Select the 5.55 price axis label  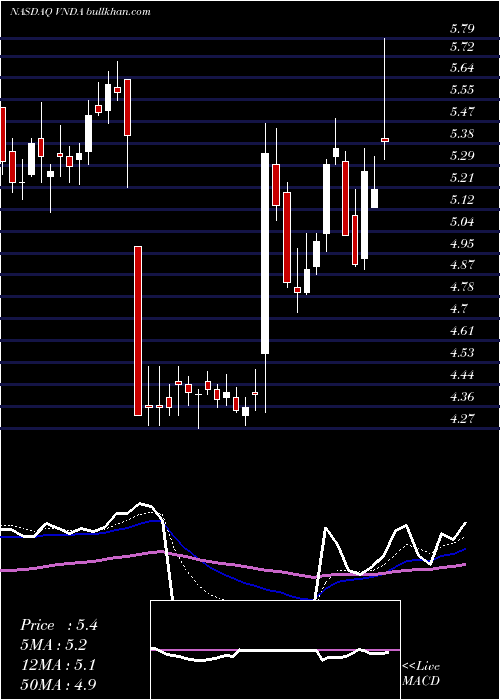click(x=462, y=90)
